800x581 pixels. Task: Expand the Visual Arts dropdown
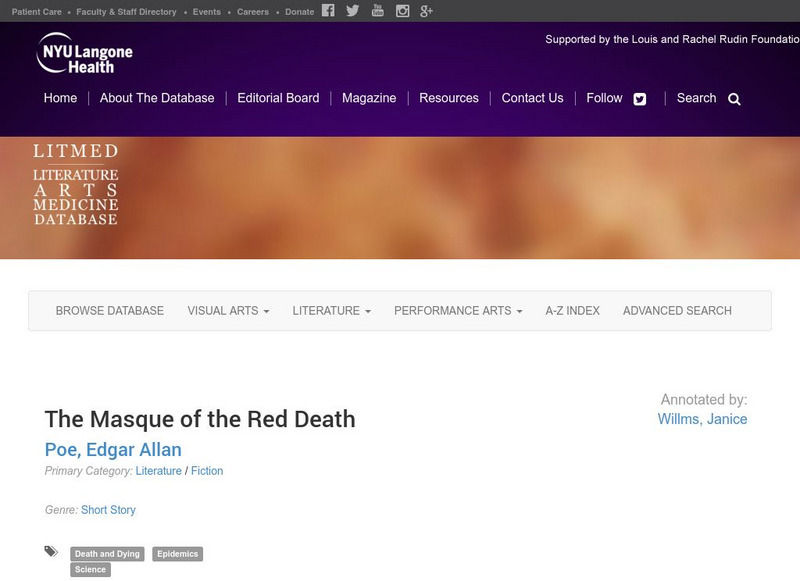228,311
